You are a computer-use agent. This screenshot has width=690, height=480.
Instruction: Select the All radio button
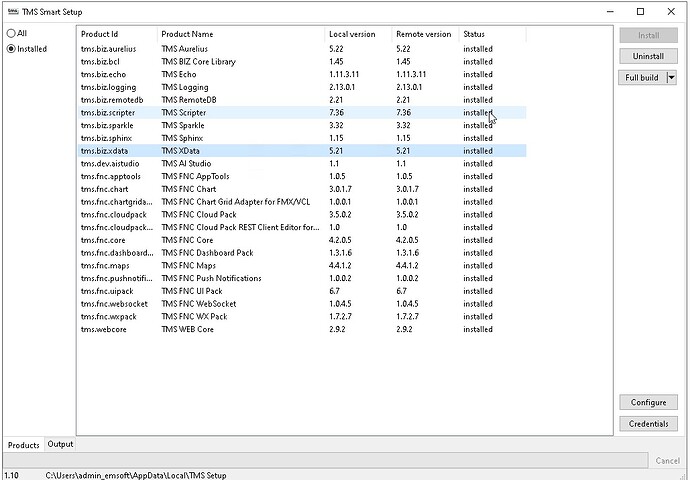click(12, 33)
